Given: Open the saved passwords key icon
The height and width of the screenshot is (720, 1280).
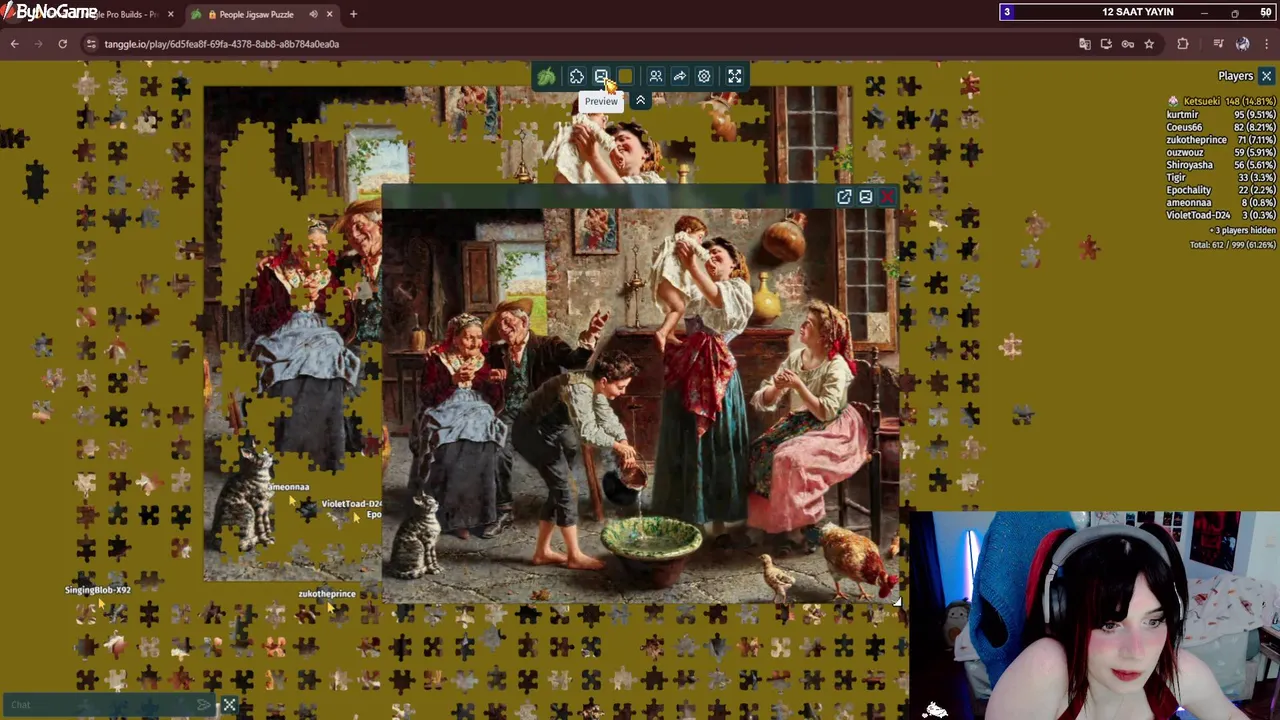Looking at the screenshot, I should [x=1128, y=44].
